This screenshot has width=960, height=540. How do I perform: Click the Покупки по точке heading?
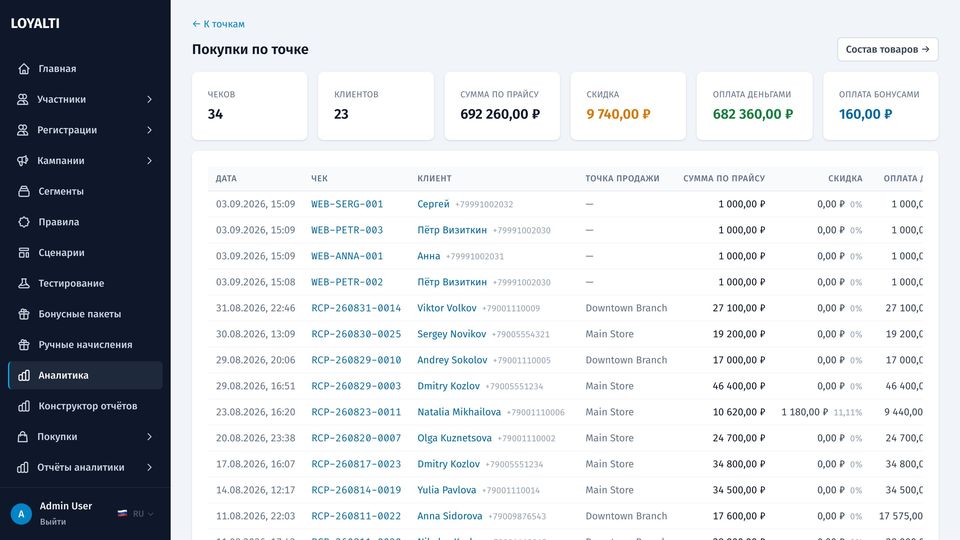250,50
